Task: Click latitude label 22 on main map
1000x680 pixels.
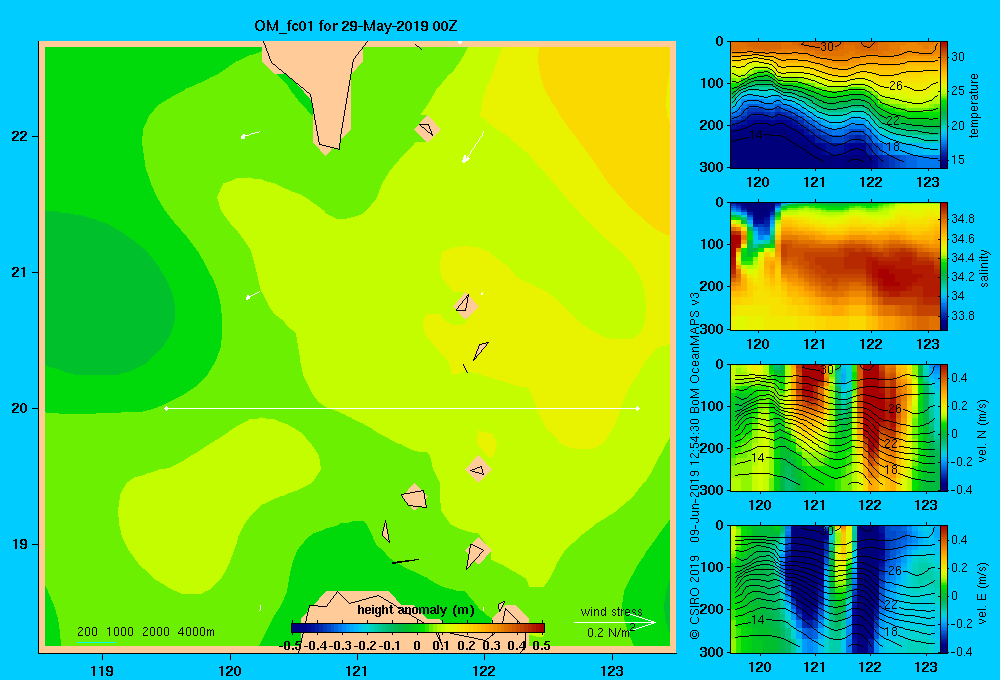Action: 19,136
